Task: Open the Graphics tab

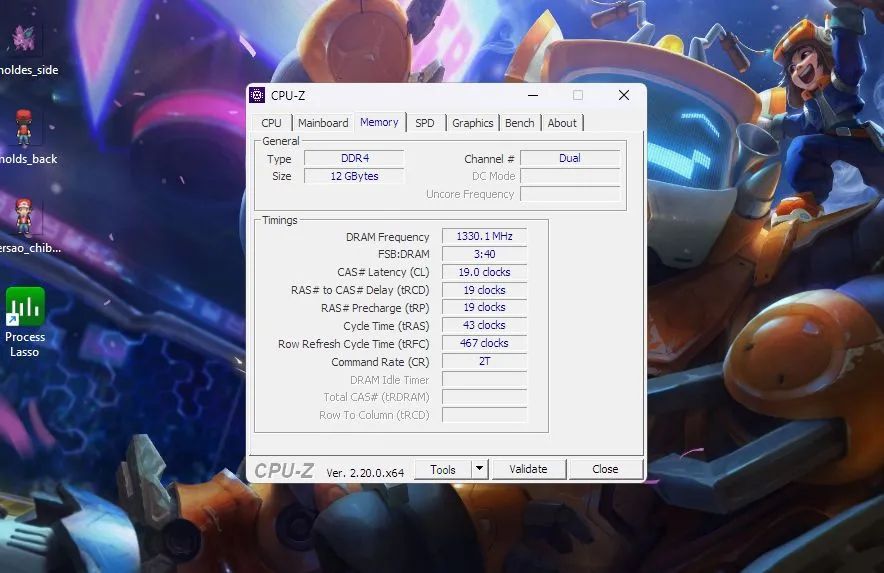Action: (472, 123)
